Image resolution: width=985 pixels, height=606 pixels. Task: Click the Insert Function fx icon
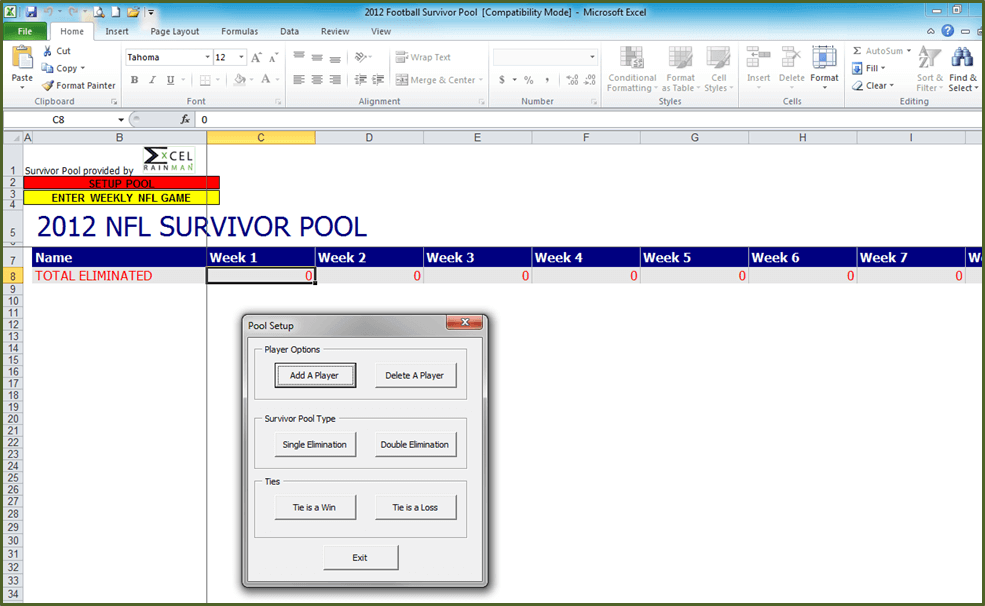pyautogui.click(x=185, y=119)
